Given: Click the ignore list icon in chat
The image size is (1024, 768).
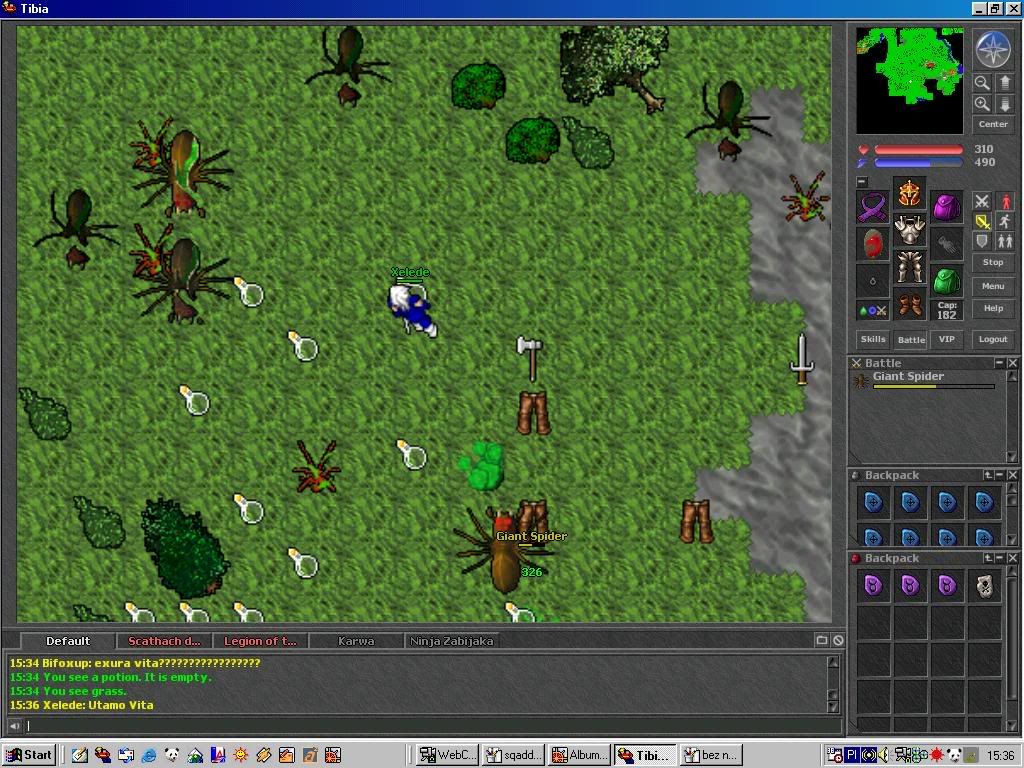Looking at the screenshot, I should [x=839, y=641].
